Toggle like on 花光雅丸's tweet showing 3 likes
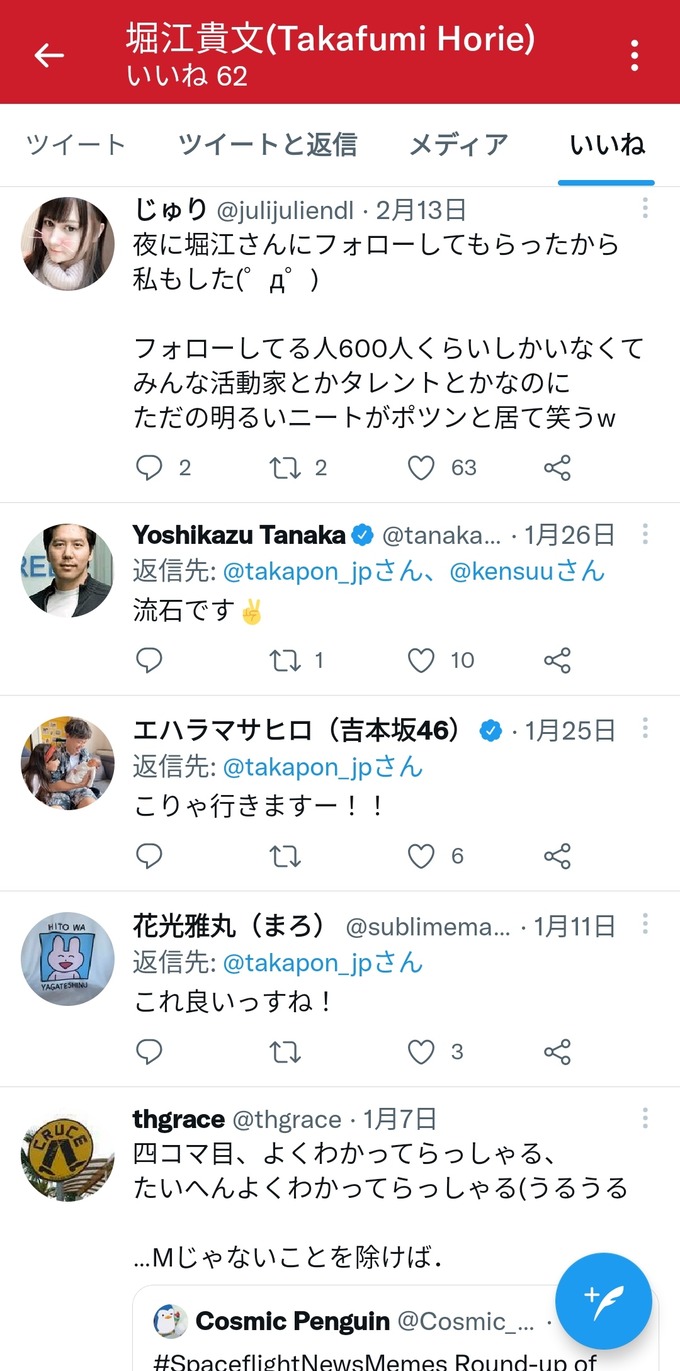Screen dimensions: 680x1371 [x=420, y=1052]
